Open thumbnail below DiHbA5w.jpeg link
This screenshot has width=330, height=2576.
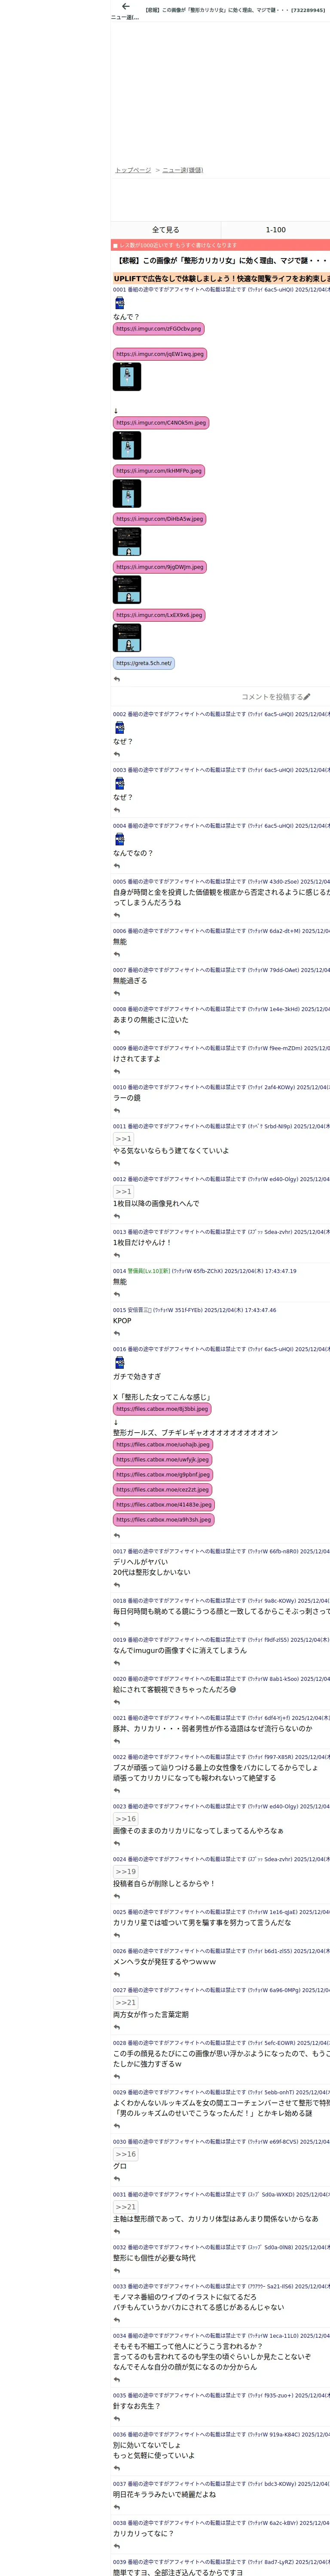point(127,542)
